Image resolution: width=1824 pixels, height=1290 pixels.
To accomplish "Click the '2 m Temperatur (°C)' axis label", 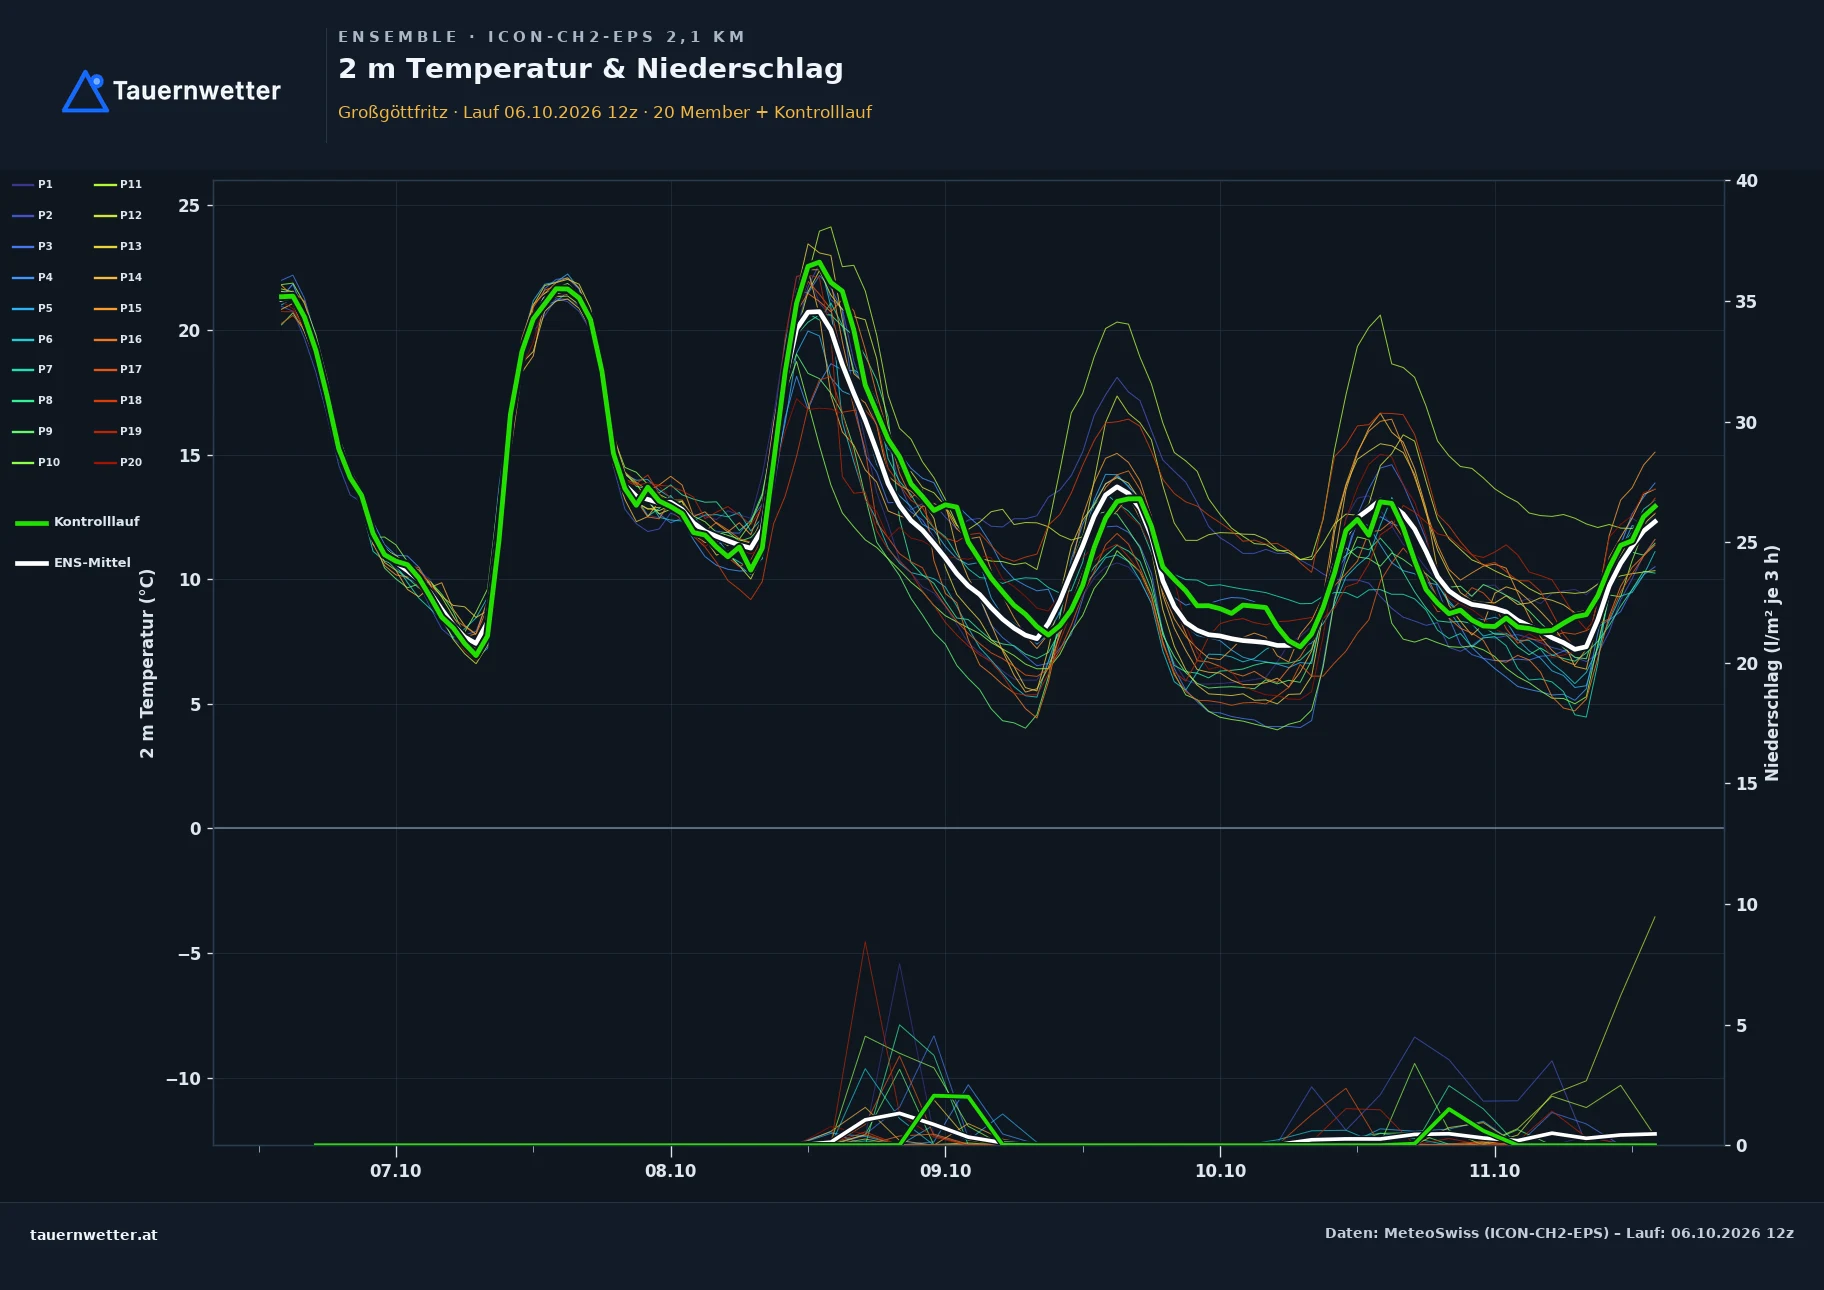I will click(148, 663).
